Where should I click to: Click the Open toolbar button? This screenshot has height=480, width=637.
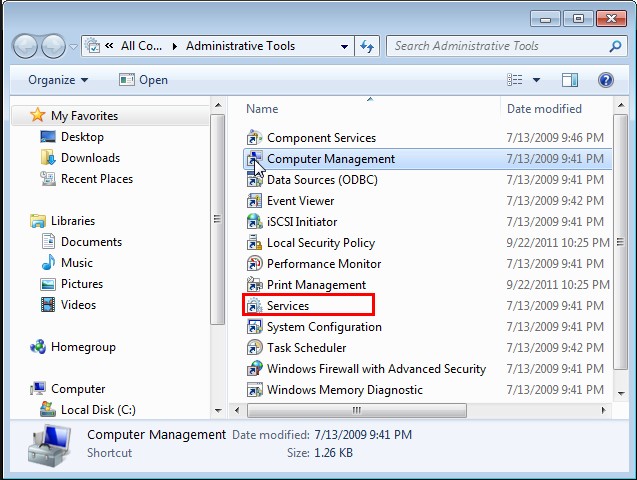[143, 80]
